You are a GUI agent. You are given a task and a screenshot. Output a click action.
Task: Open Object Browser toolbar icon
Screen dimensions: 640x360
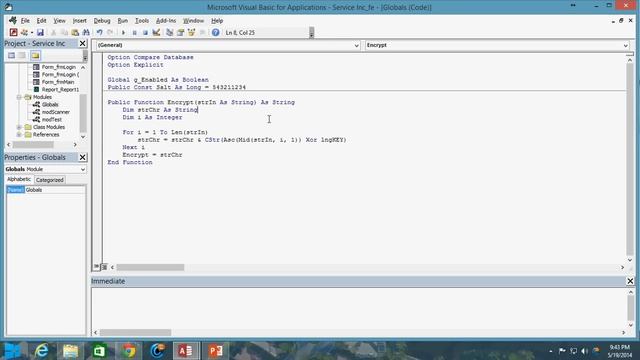(x=191, y=32)
